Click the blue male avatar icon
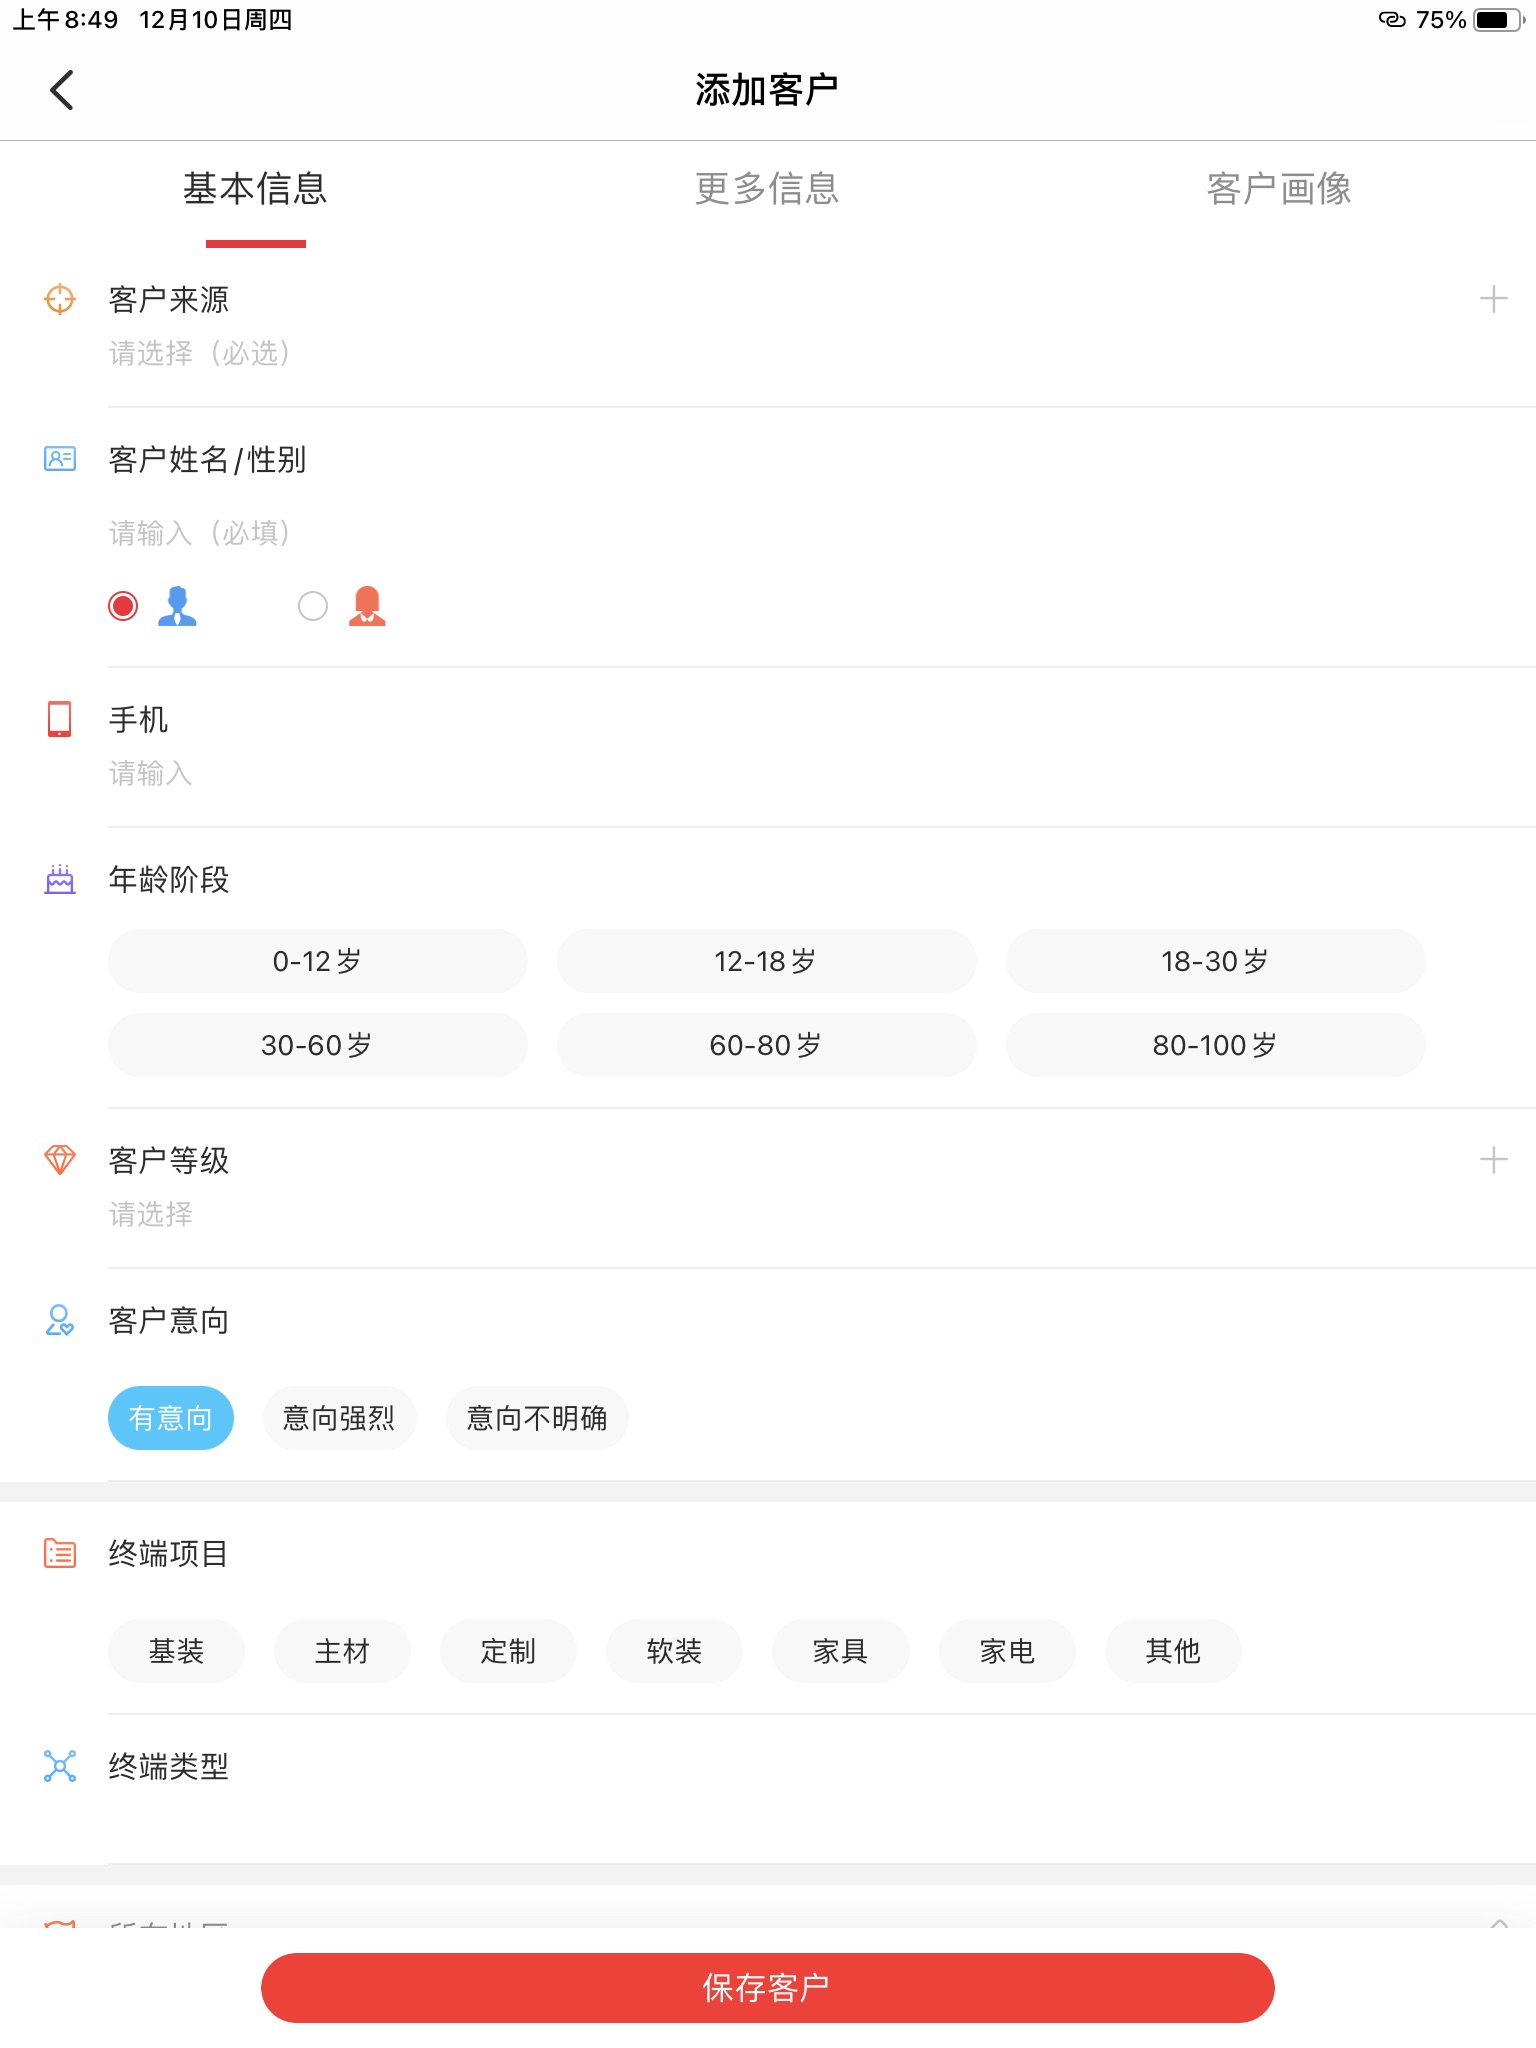This screenshot has width=1536, height=2048. (177, 606)
